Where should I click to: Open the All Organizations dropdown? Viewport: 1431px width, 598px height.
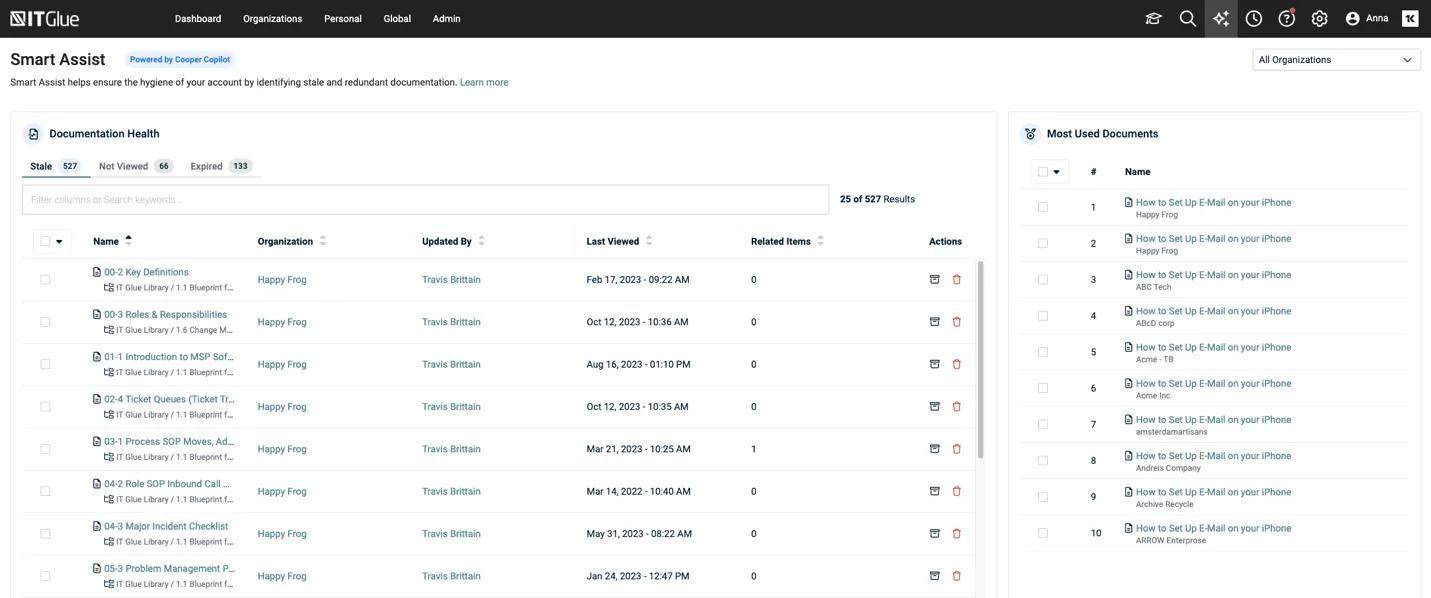coord(1335,60)
